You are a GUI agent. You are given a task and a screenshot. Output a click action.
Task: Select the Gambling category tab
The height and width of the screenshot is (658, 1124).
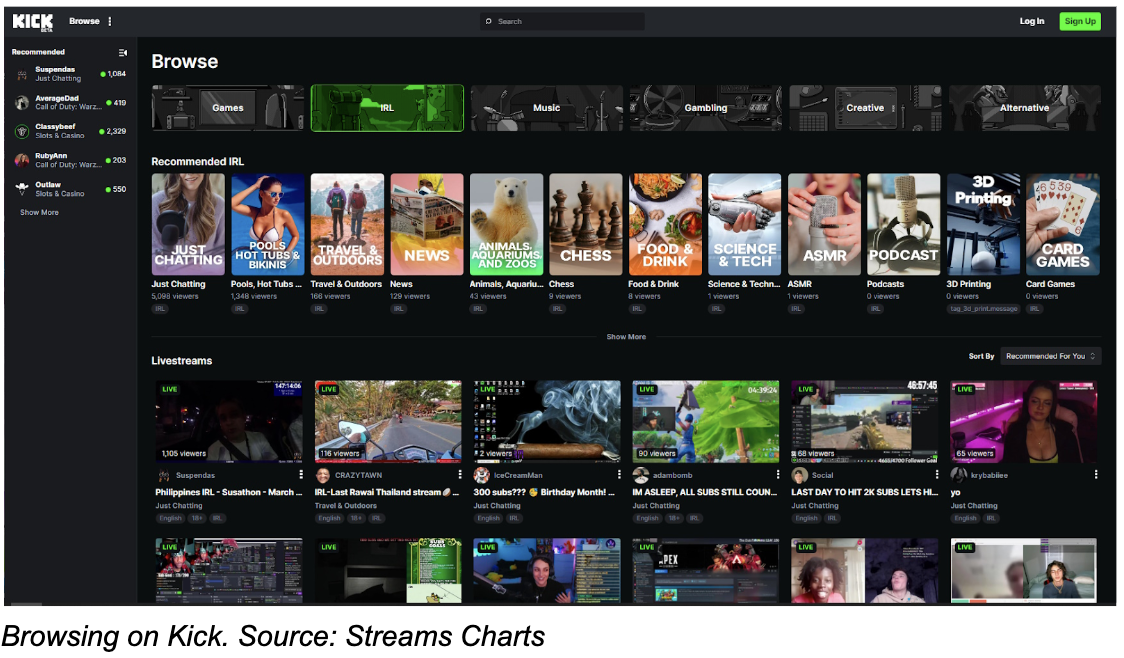(705, 108)
